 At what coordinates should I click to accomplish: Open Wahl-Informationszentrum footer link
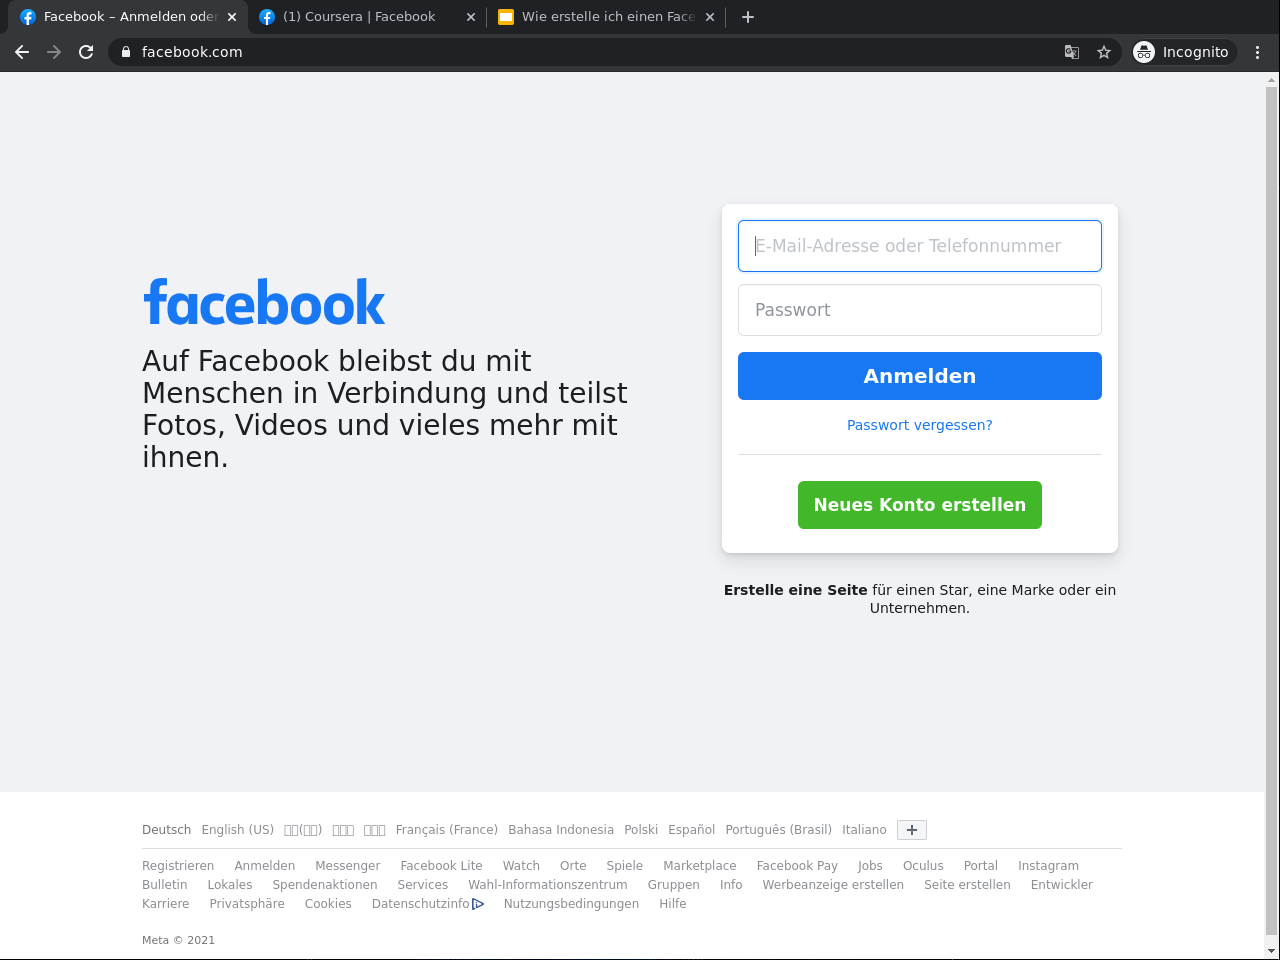click(548, 885)
